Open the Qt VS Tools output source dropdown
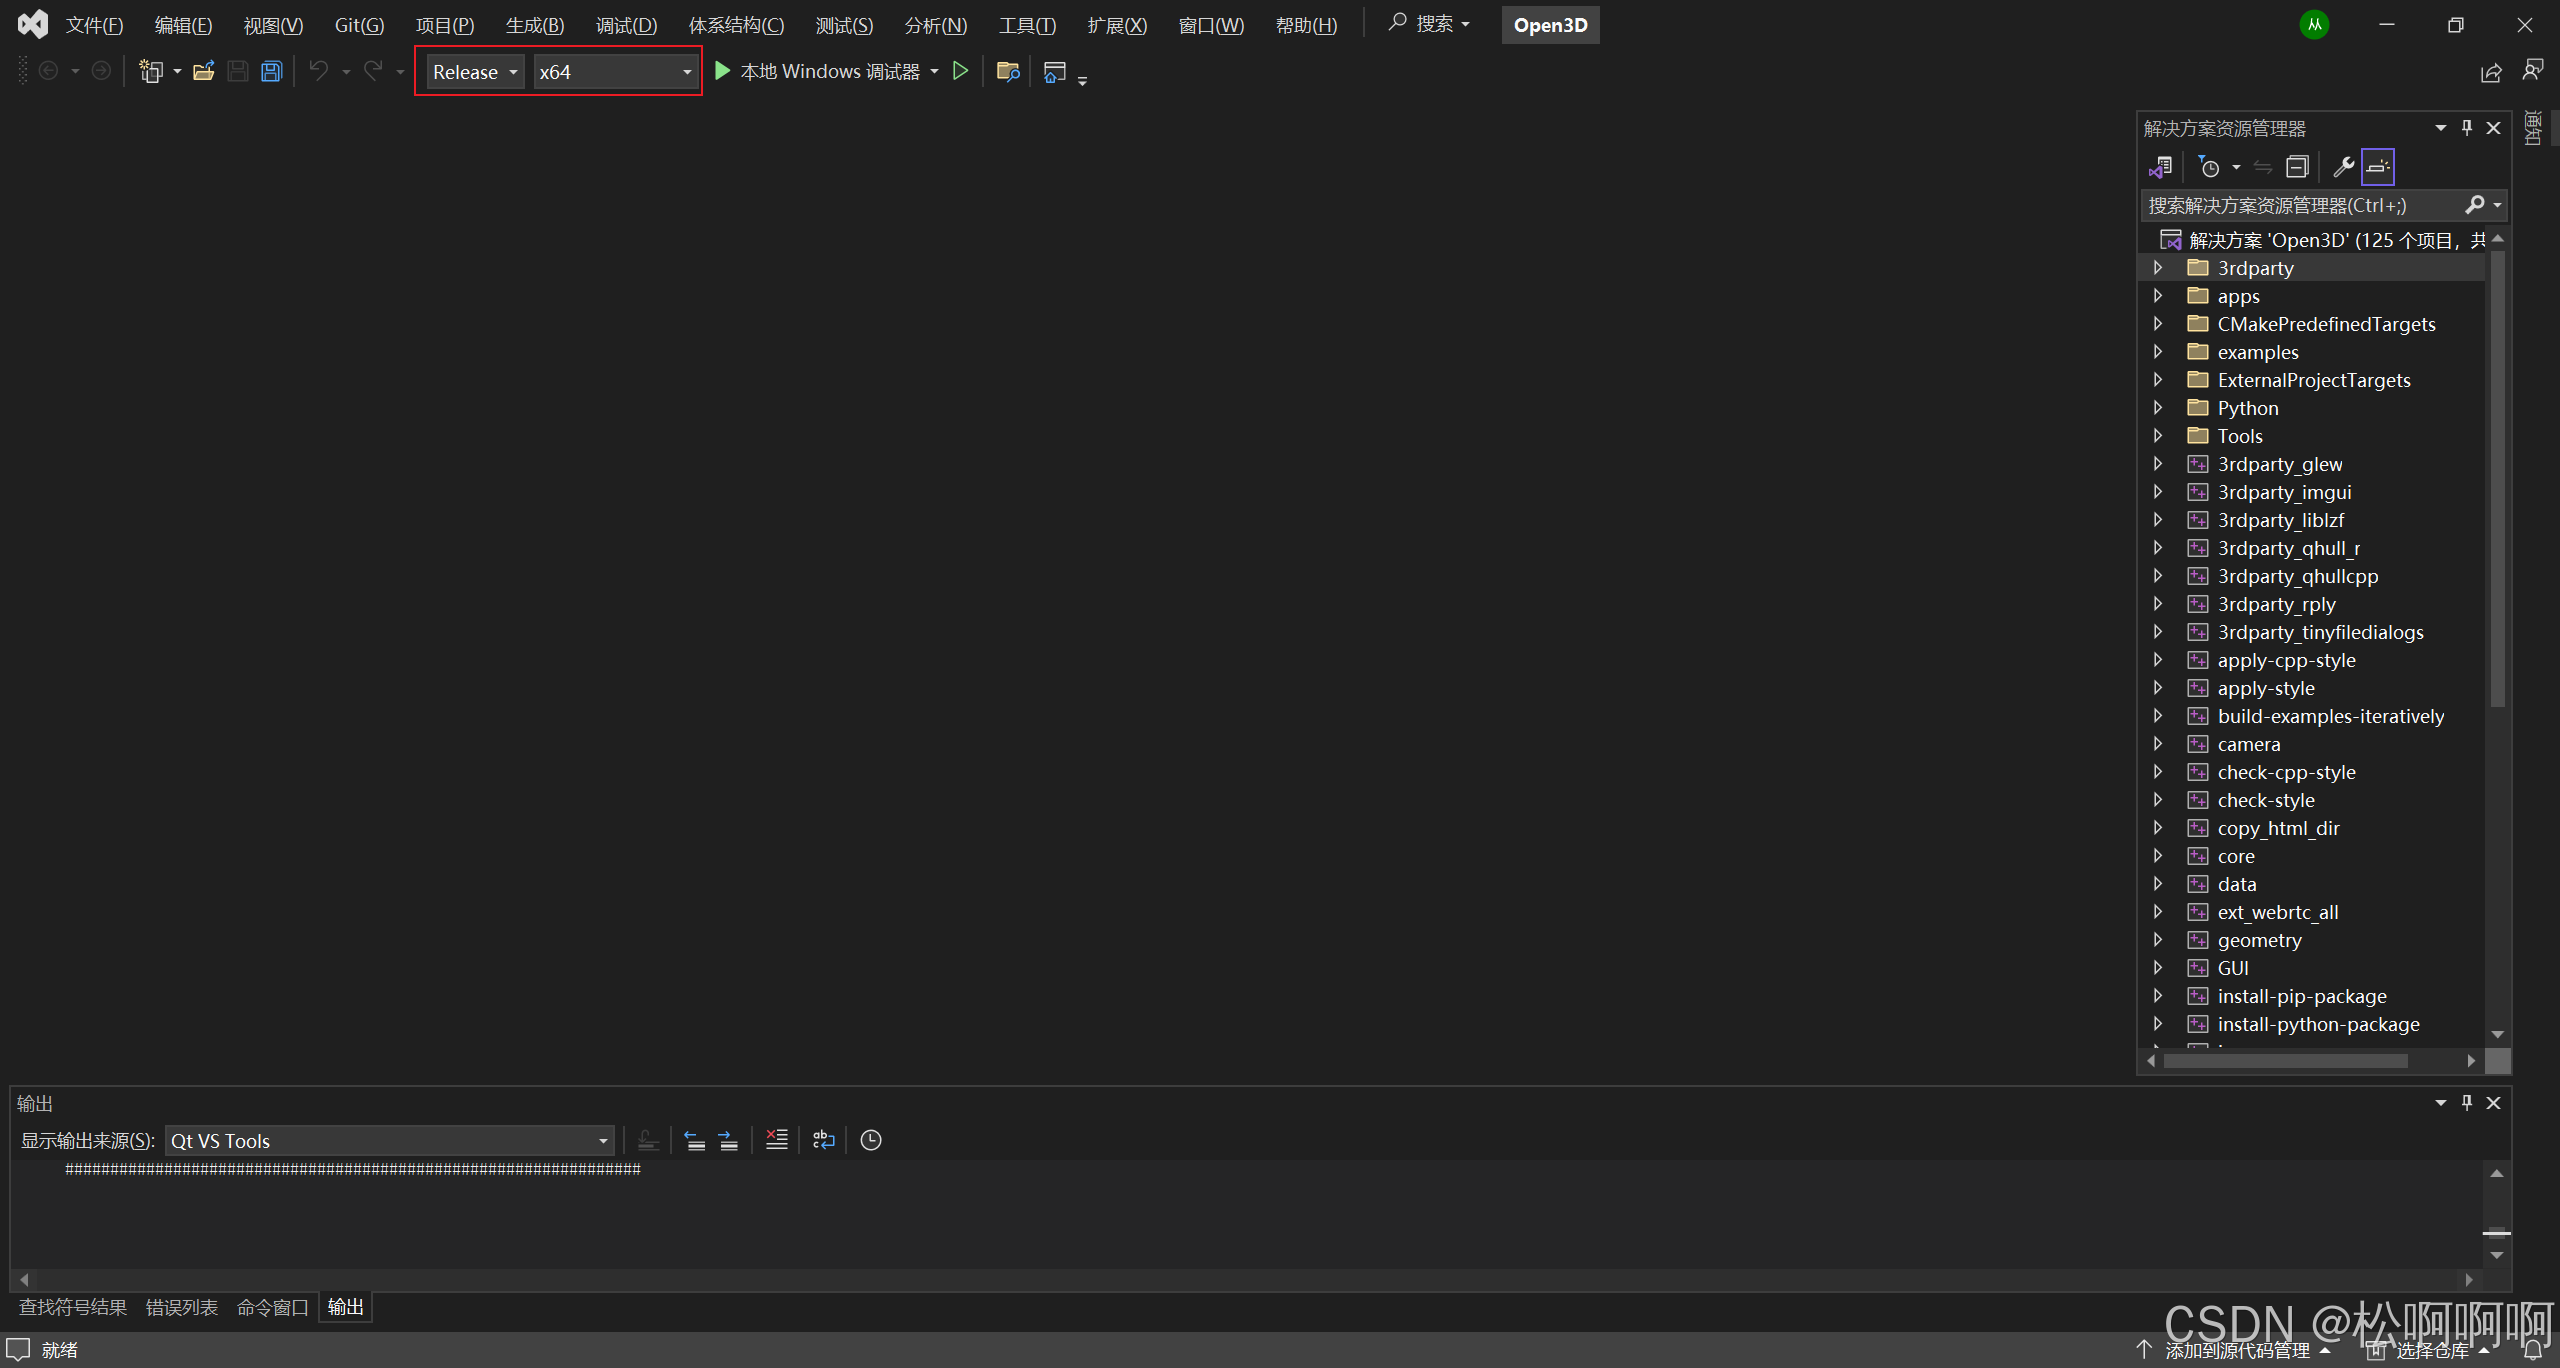The image size is (2560, 1368). coord(601,1140)
